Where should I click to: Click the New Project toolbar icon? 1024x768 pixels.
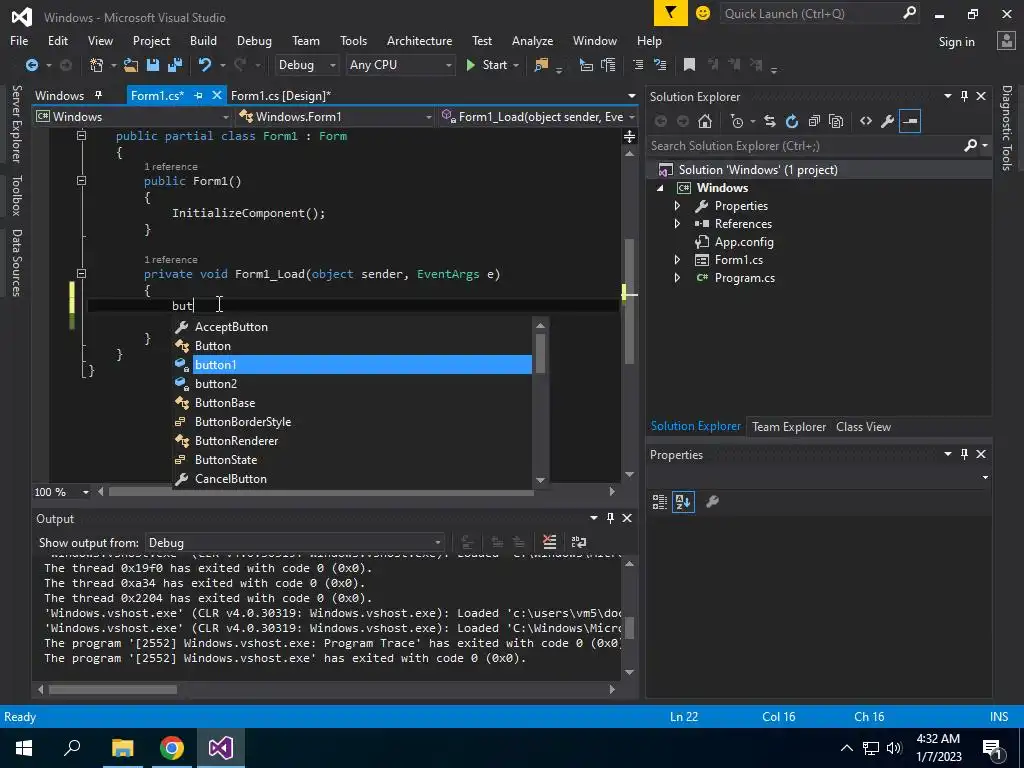(97, 65)
